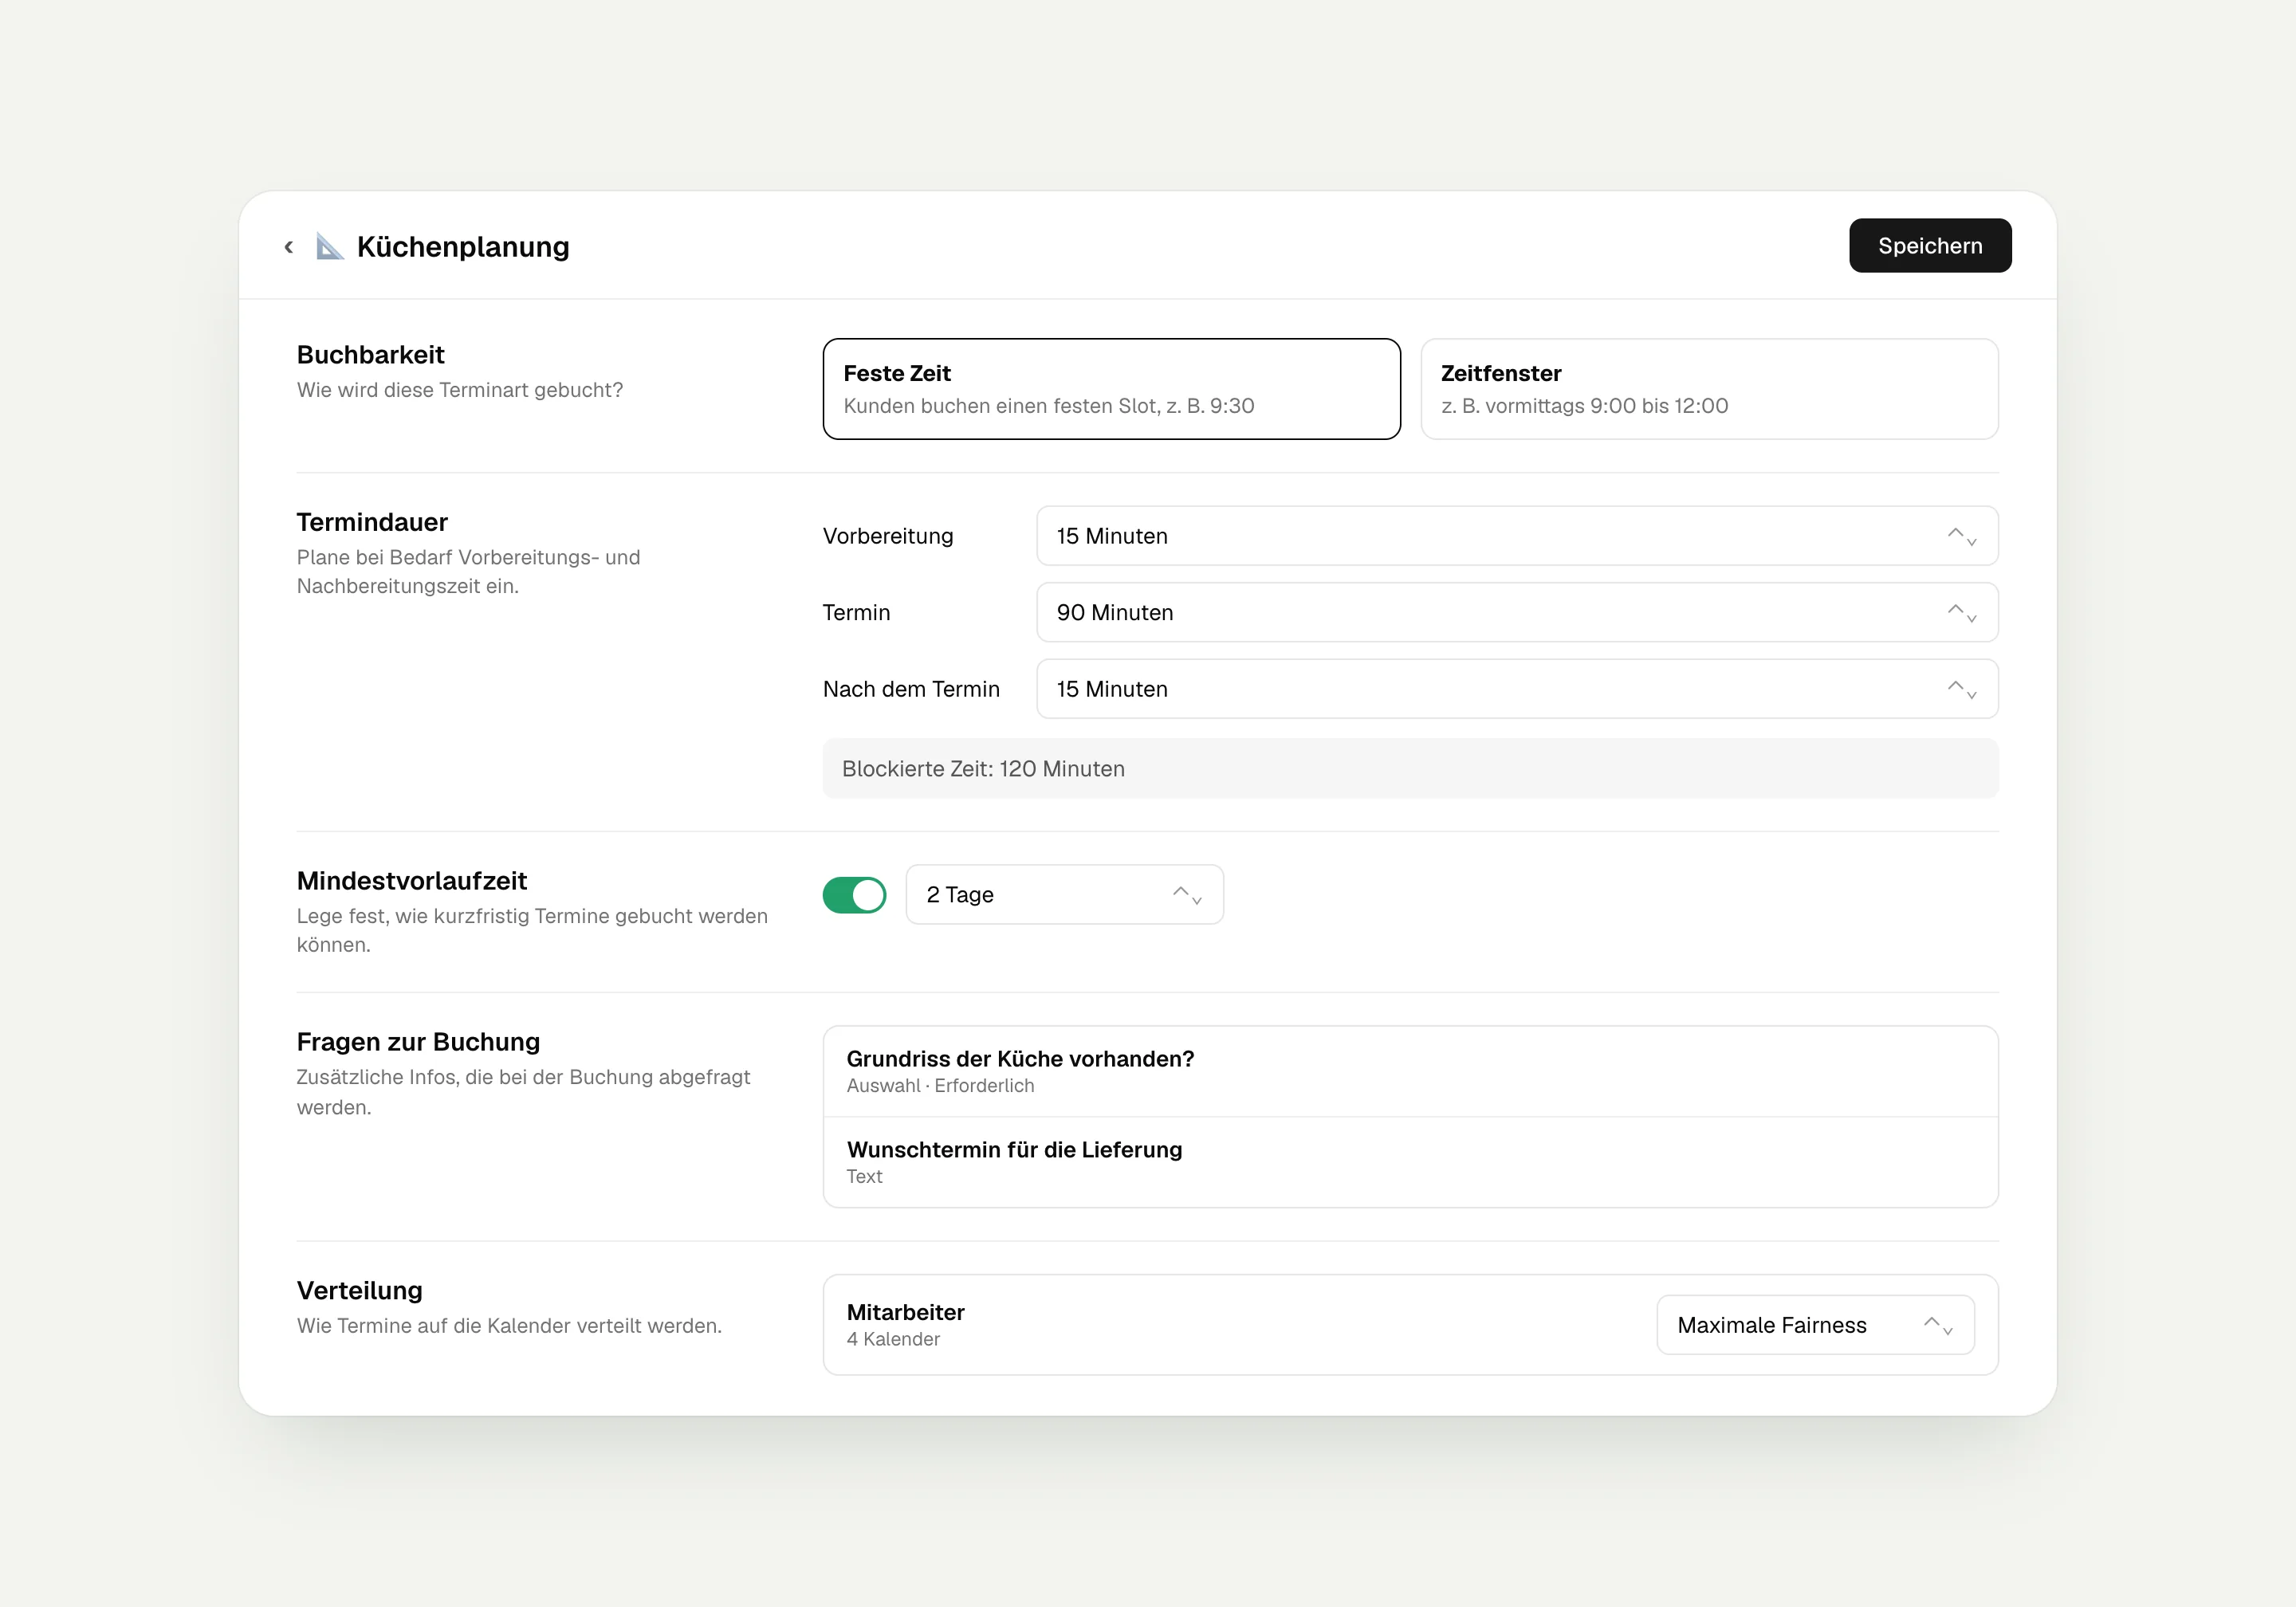Go back using the left chevron
This screenshot has height=1607, width=2296.
[289, 246]
